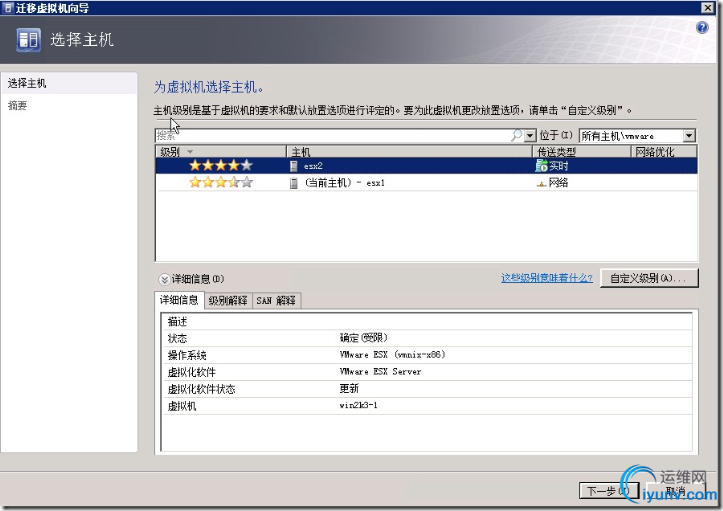This screenshot has height=511, width=723.
Task: Click the win2k3-1 virtual machine value
Action: pos(358,405)
